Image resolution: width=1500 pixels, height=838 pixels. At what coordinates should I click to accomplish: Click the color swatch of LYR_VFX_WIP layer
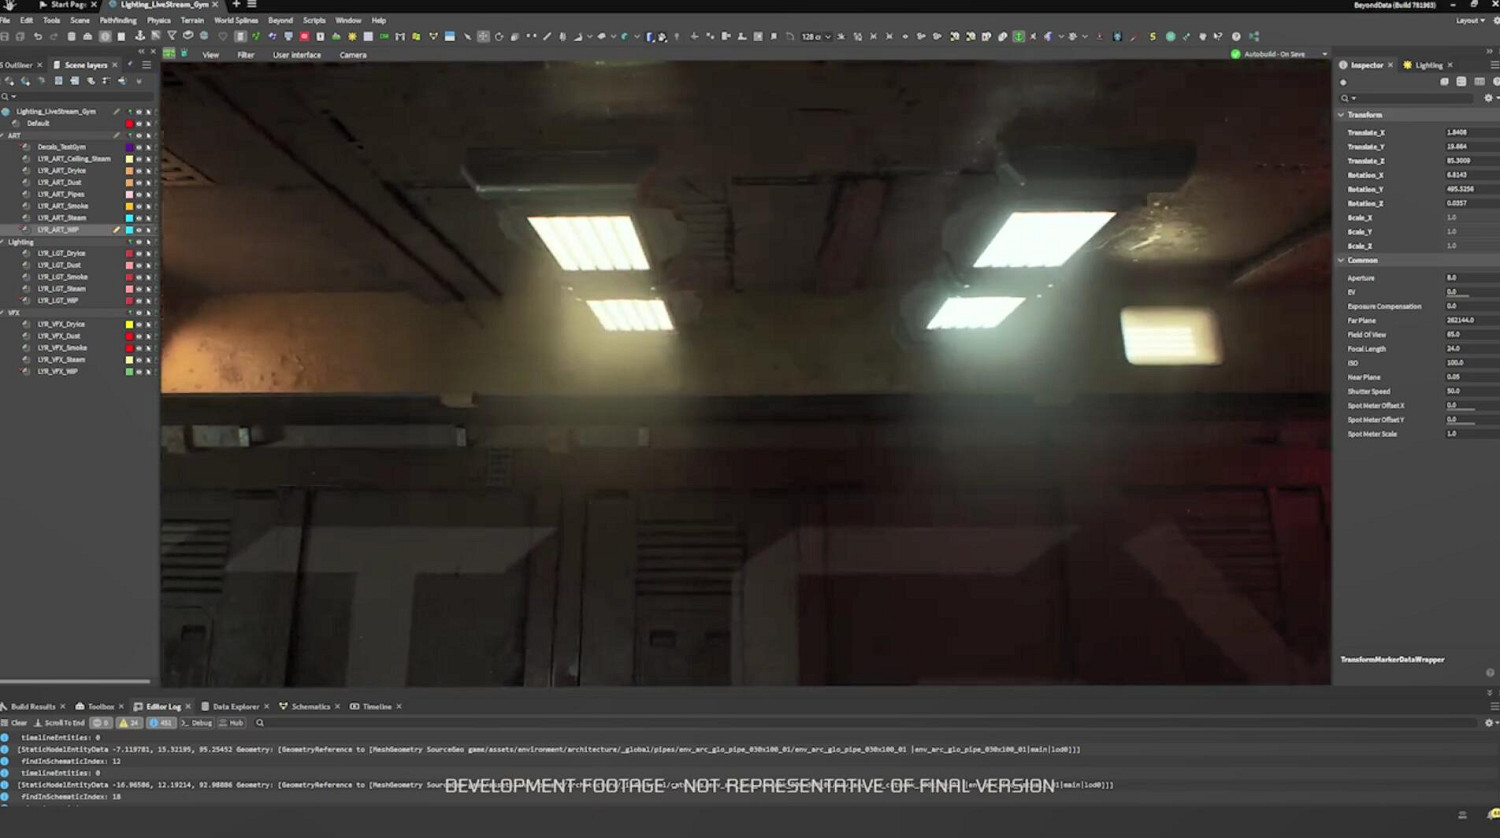coord(129,371)
